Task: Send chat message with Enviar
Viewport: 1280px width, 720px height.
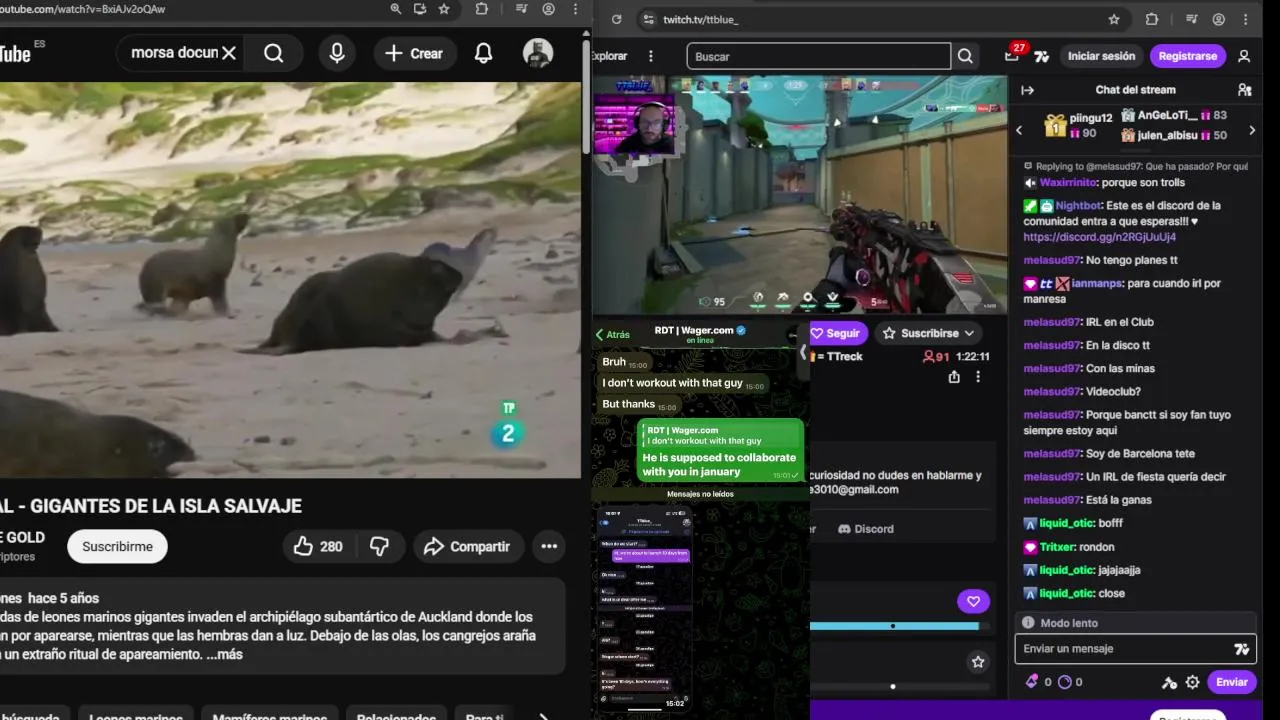Action: click(x=1231, y=682)
